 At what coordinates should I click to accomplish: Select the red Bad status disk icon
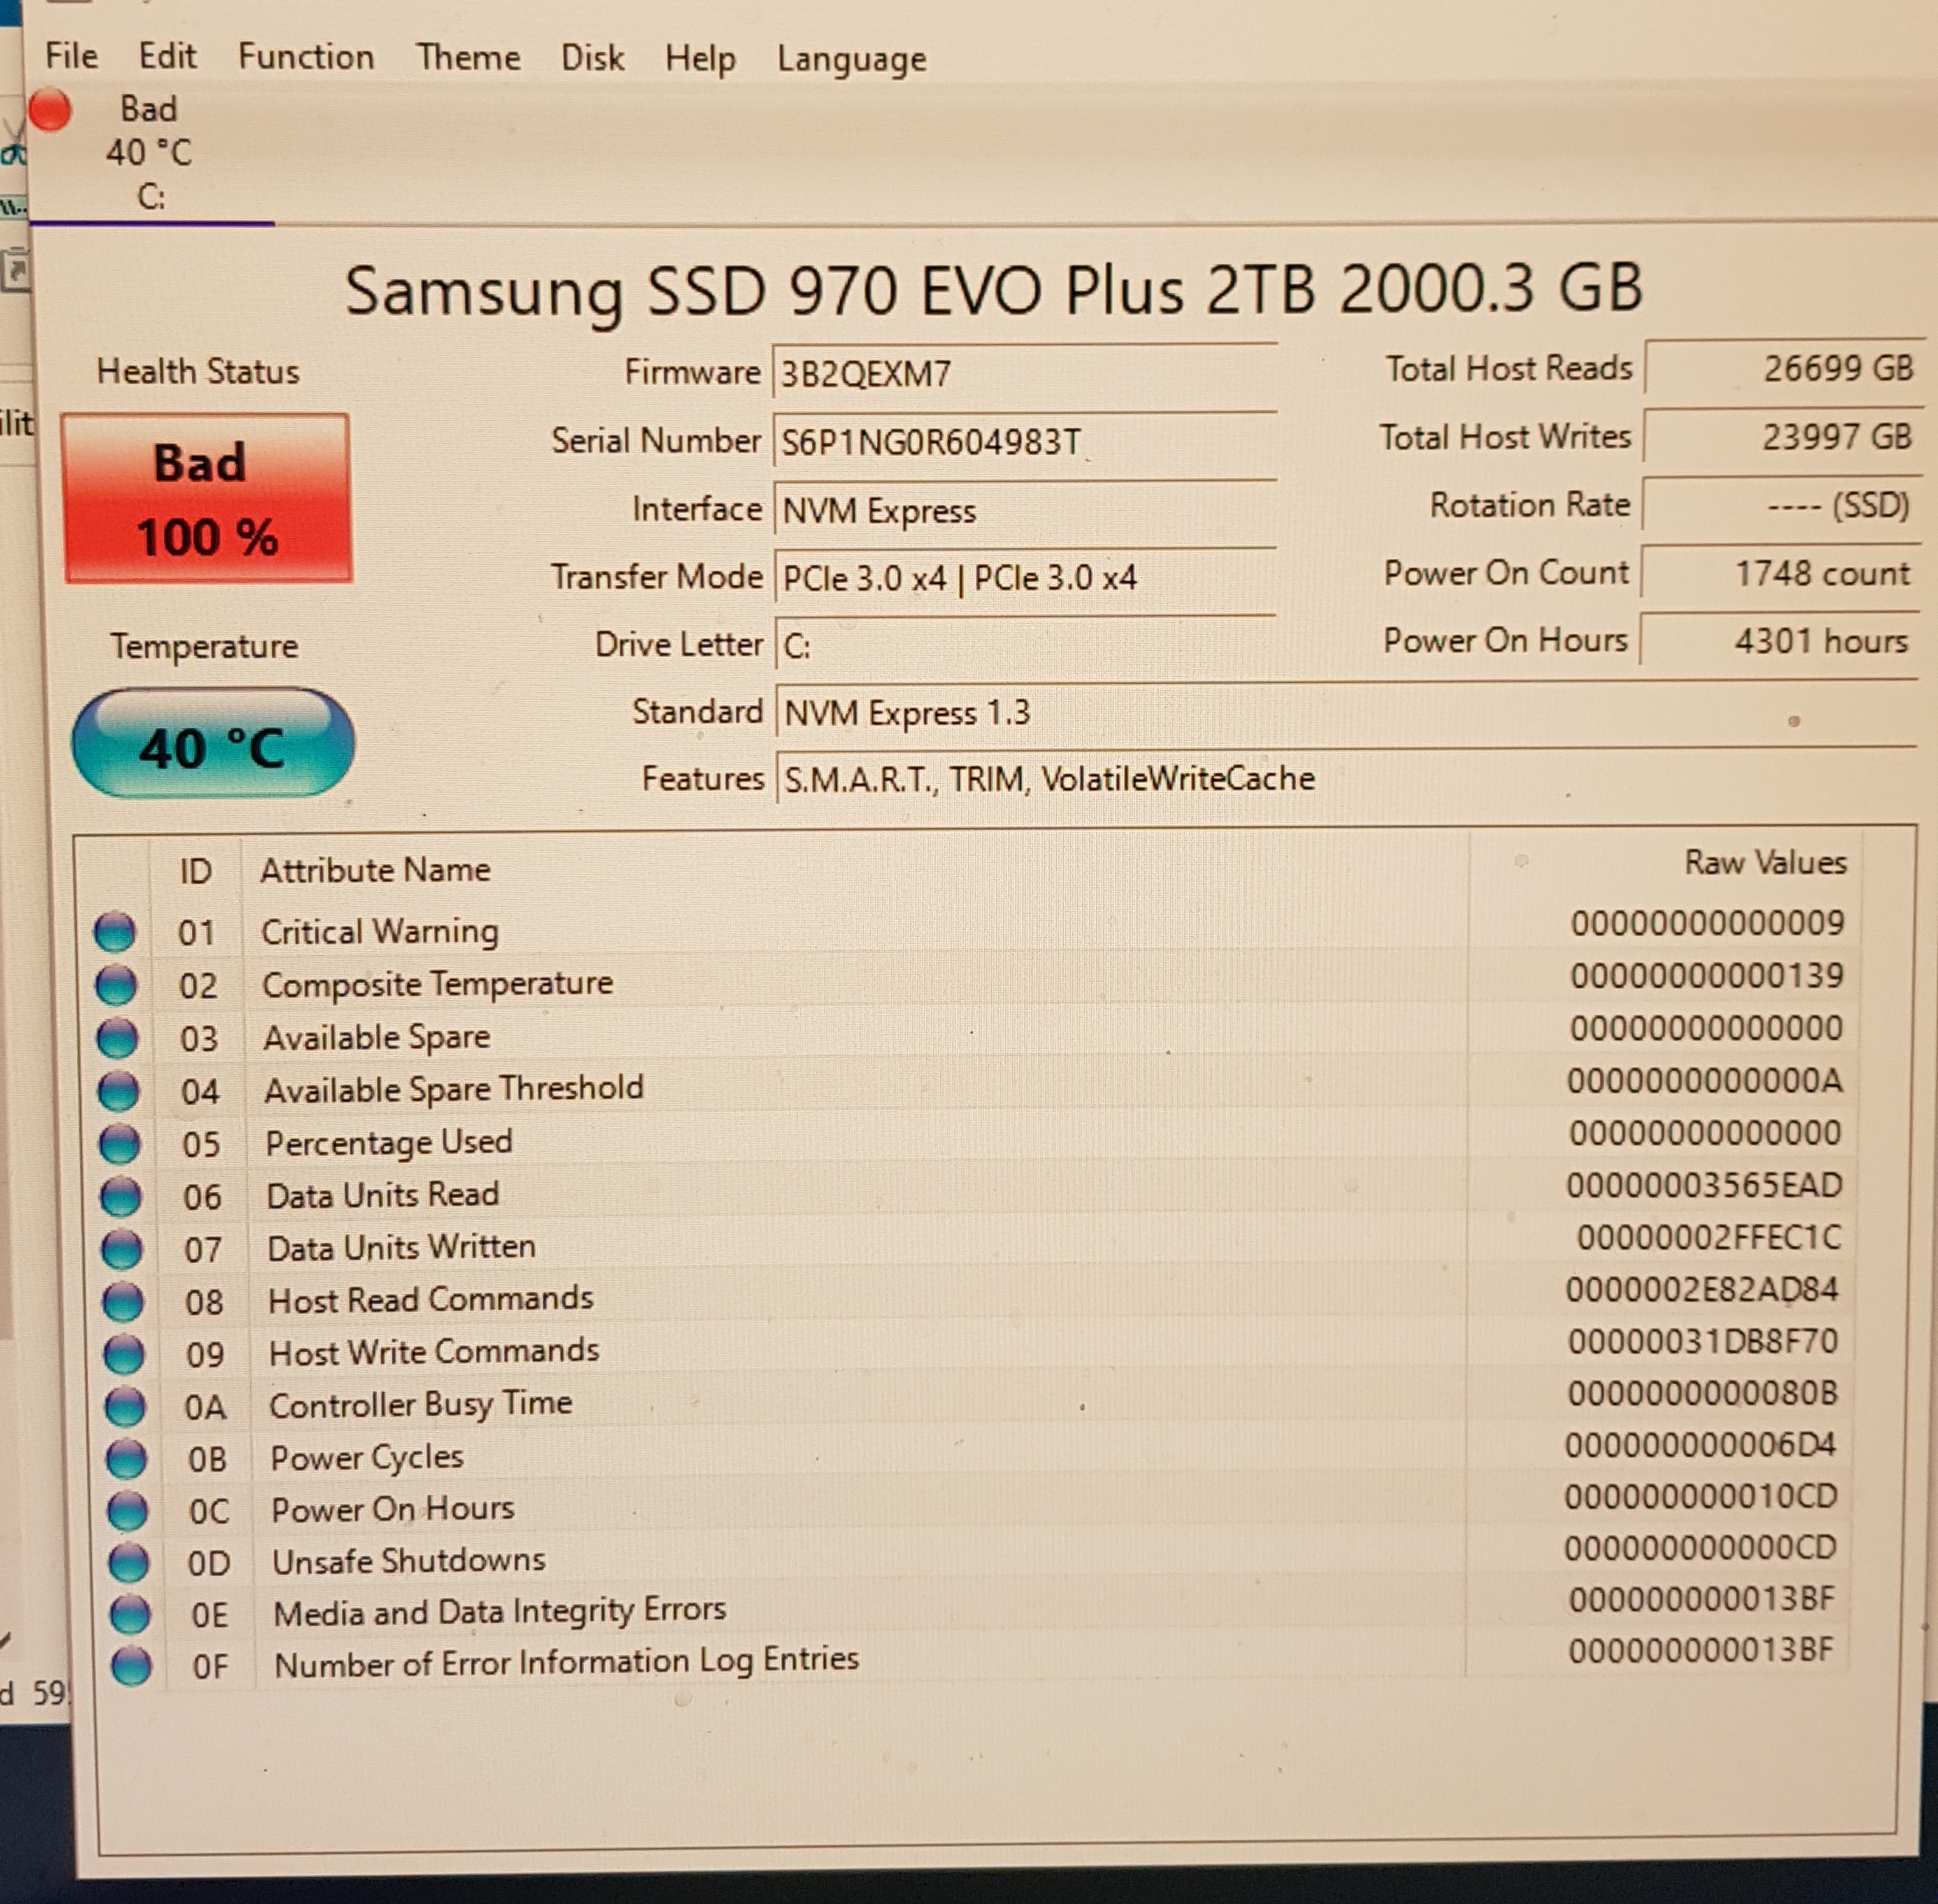click(x=49, y=110)
